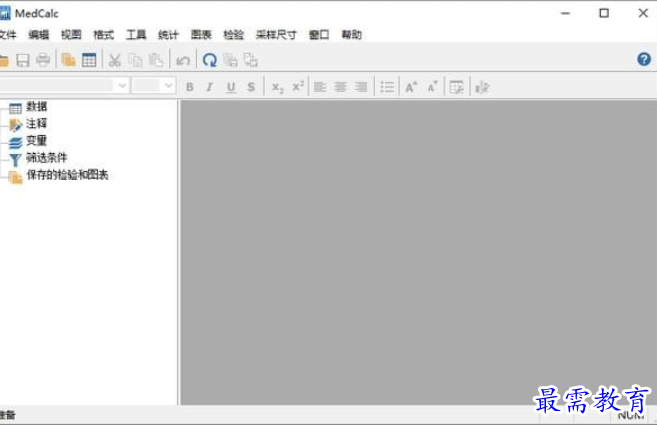The image size is (657, 432).
Task: Open help with blue question mark
Action: point(644,59)
